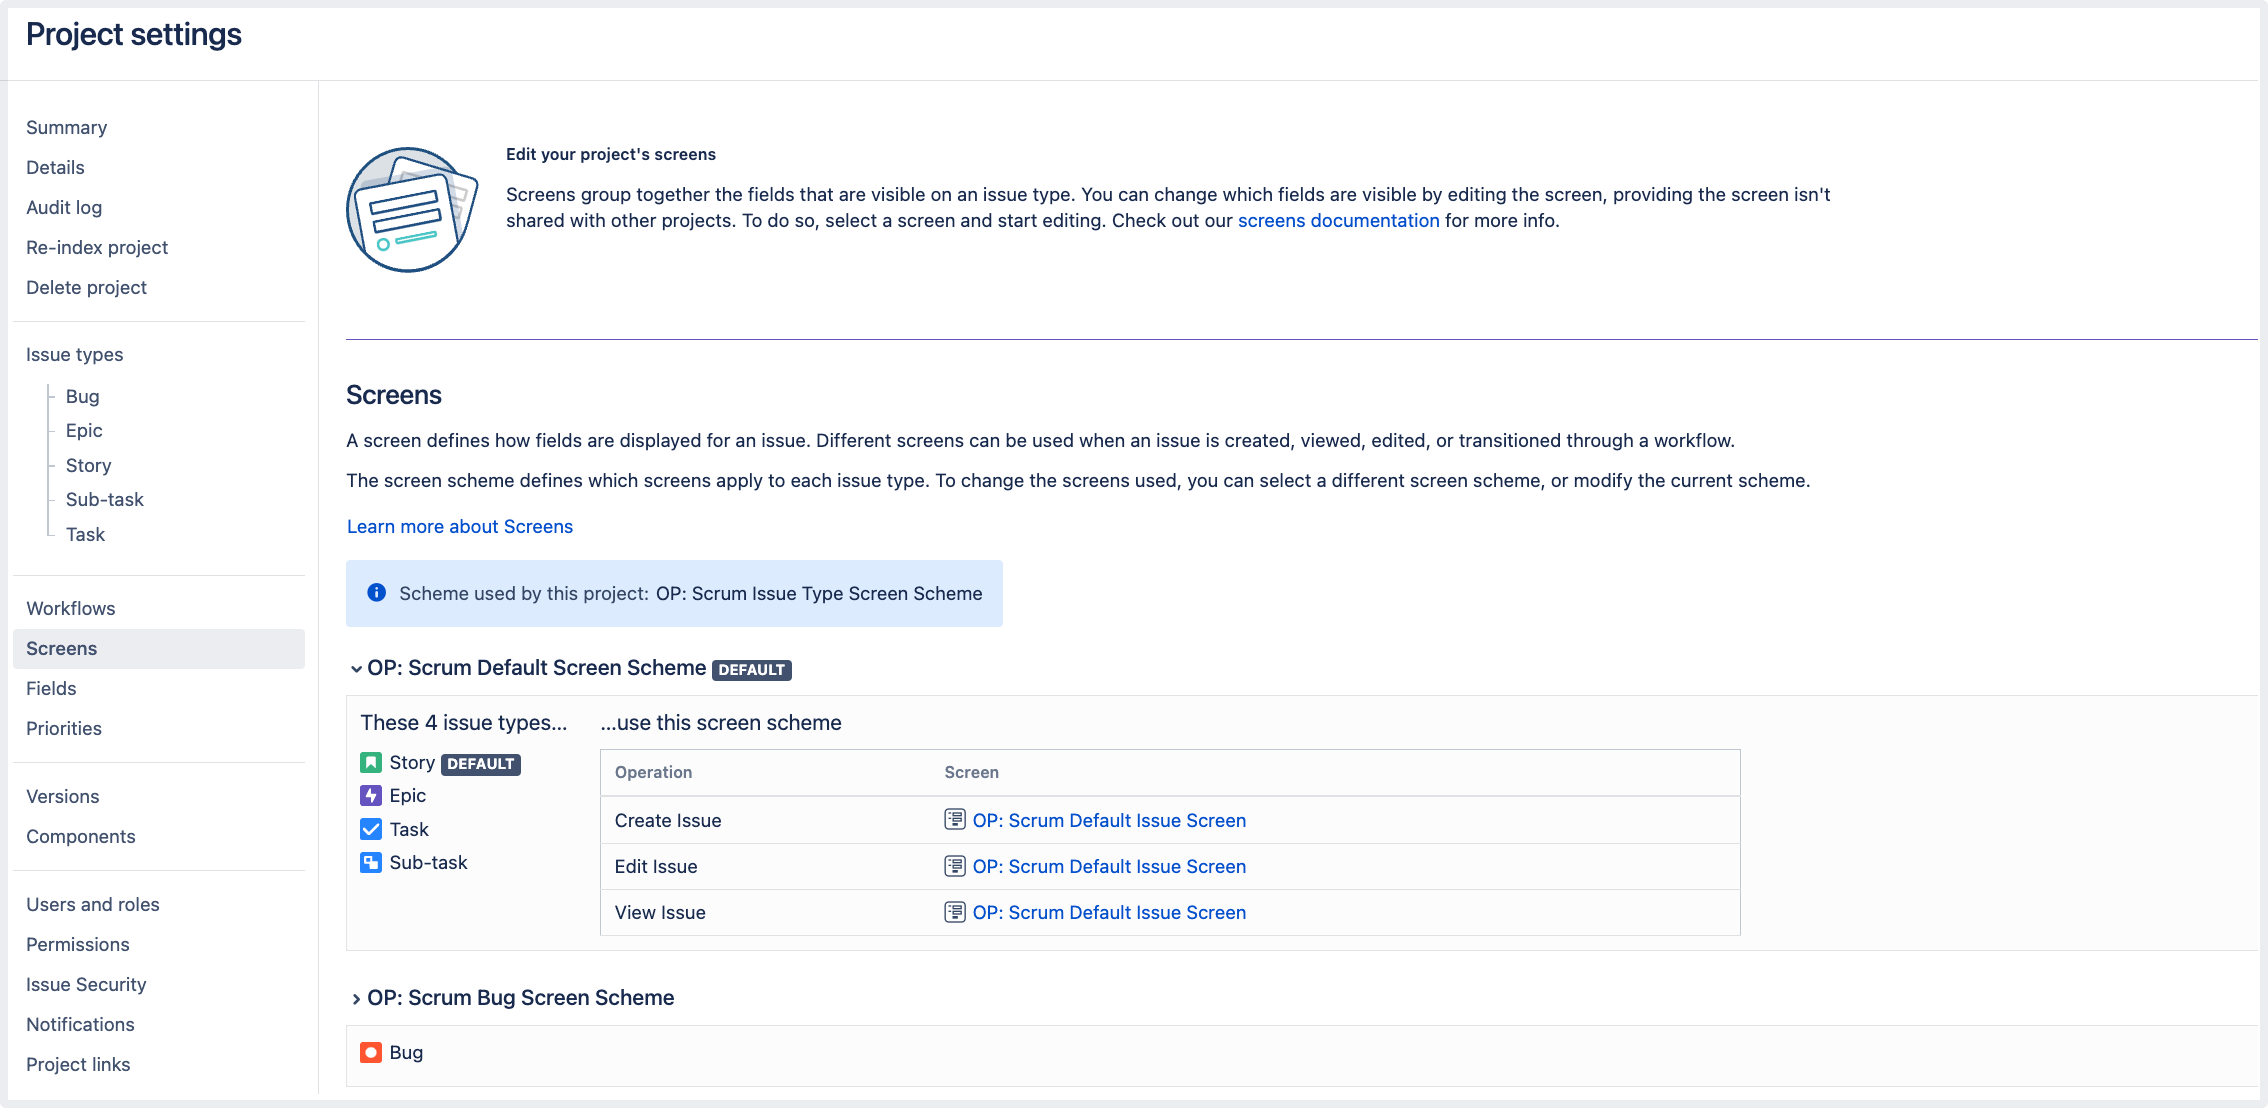Click the blue Task checkmark icon
Image resolution: width=2268 pixels, height=1108 pixels.
coord(371,829)
